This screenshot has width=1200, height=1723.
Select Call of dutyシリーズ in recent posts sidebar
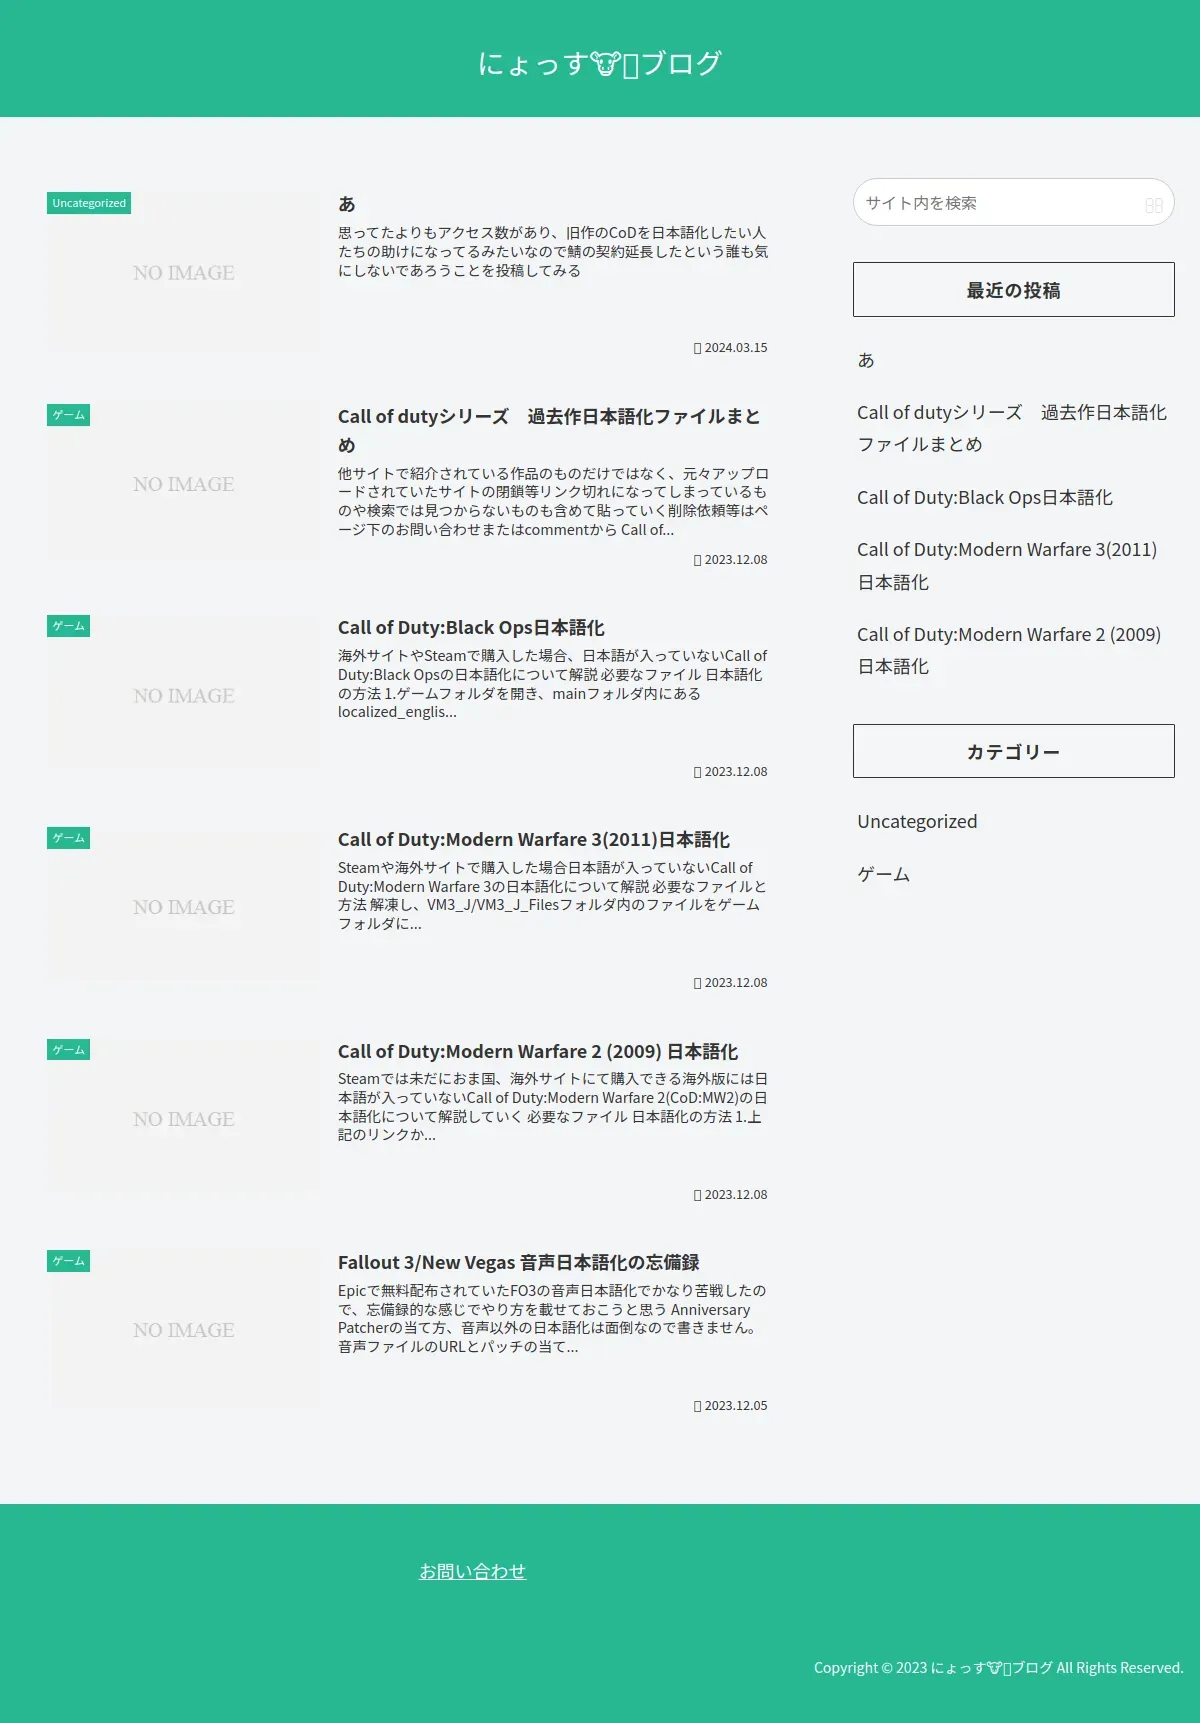click(1012, 428)
